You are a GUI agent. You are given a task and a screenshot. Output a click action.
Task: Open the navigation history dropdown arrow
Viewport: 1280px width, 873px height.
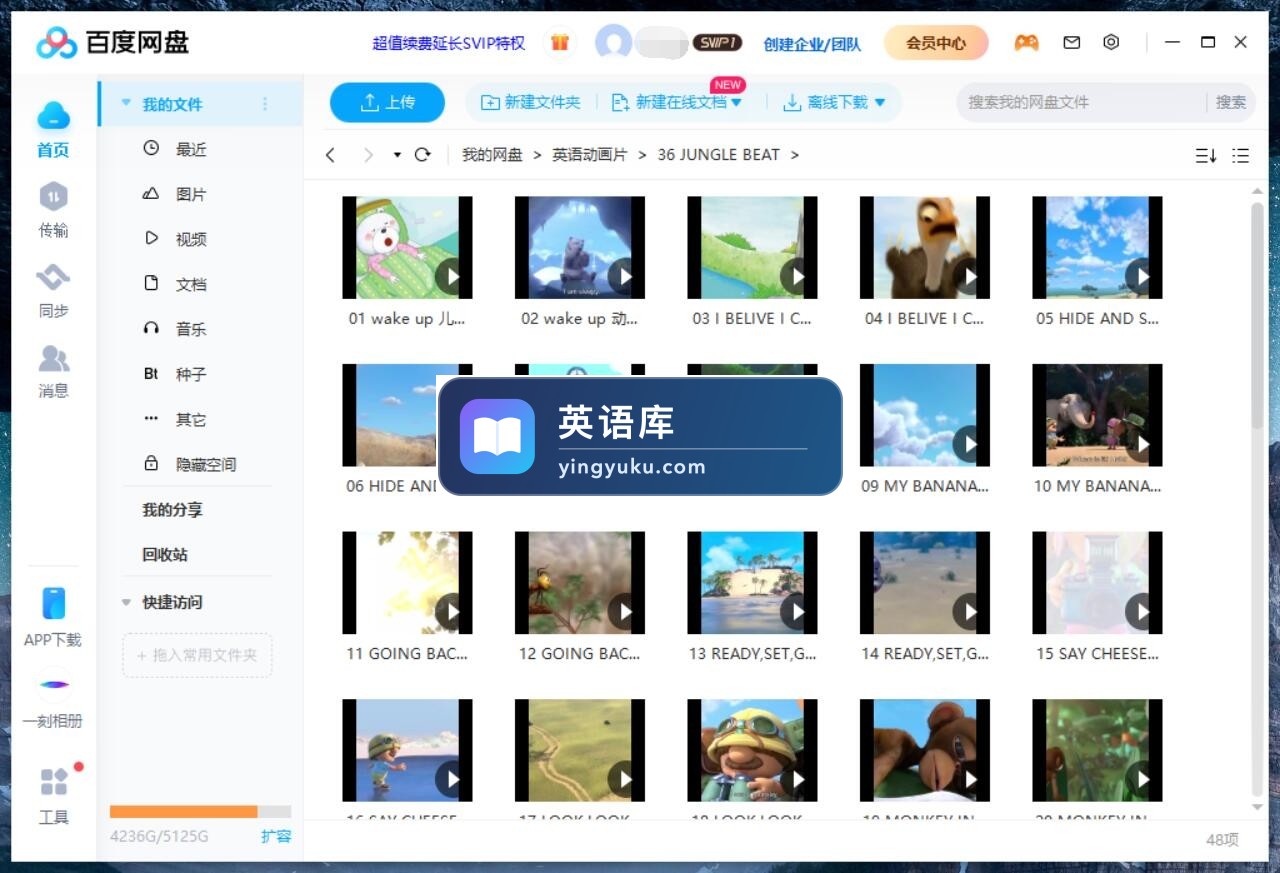click(x=397, y=155)
